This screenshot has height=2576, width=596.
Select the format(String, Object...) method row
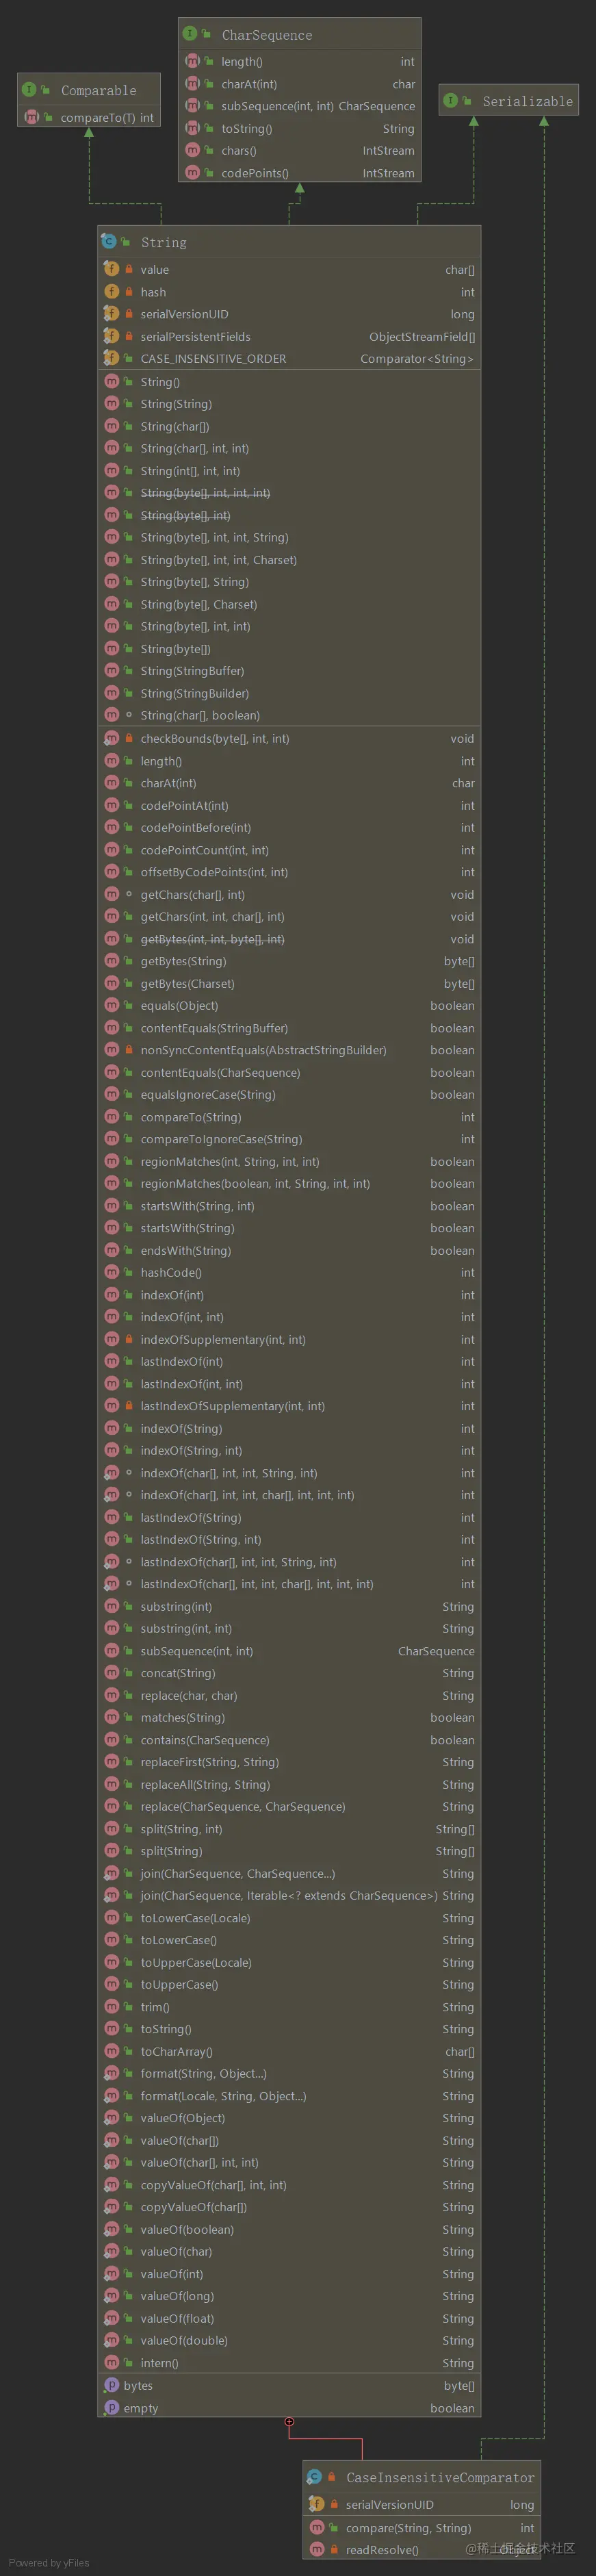click(289, 2073)
